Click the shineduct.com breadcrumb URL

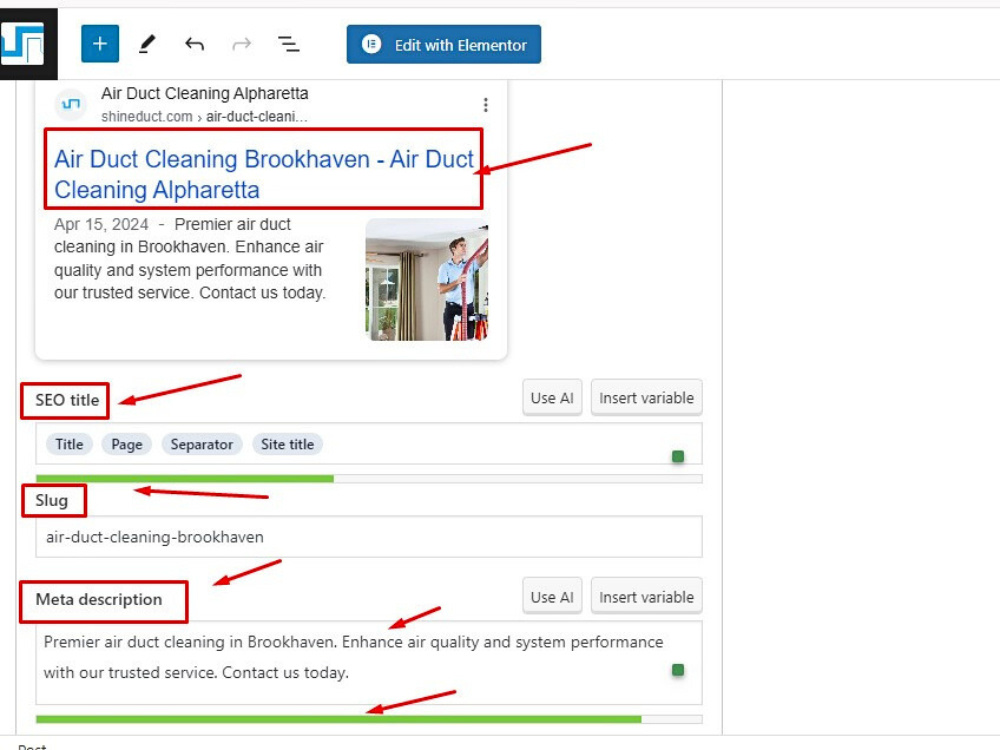click(x=204, y=117)
